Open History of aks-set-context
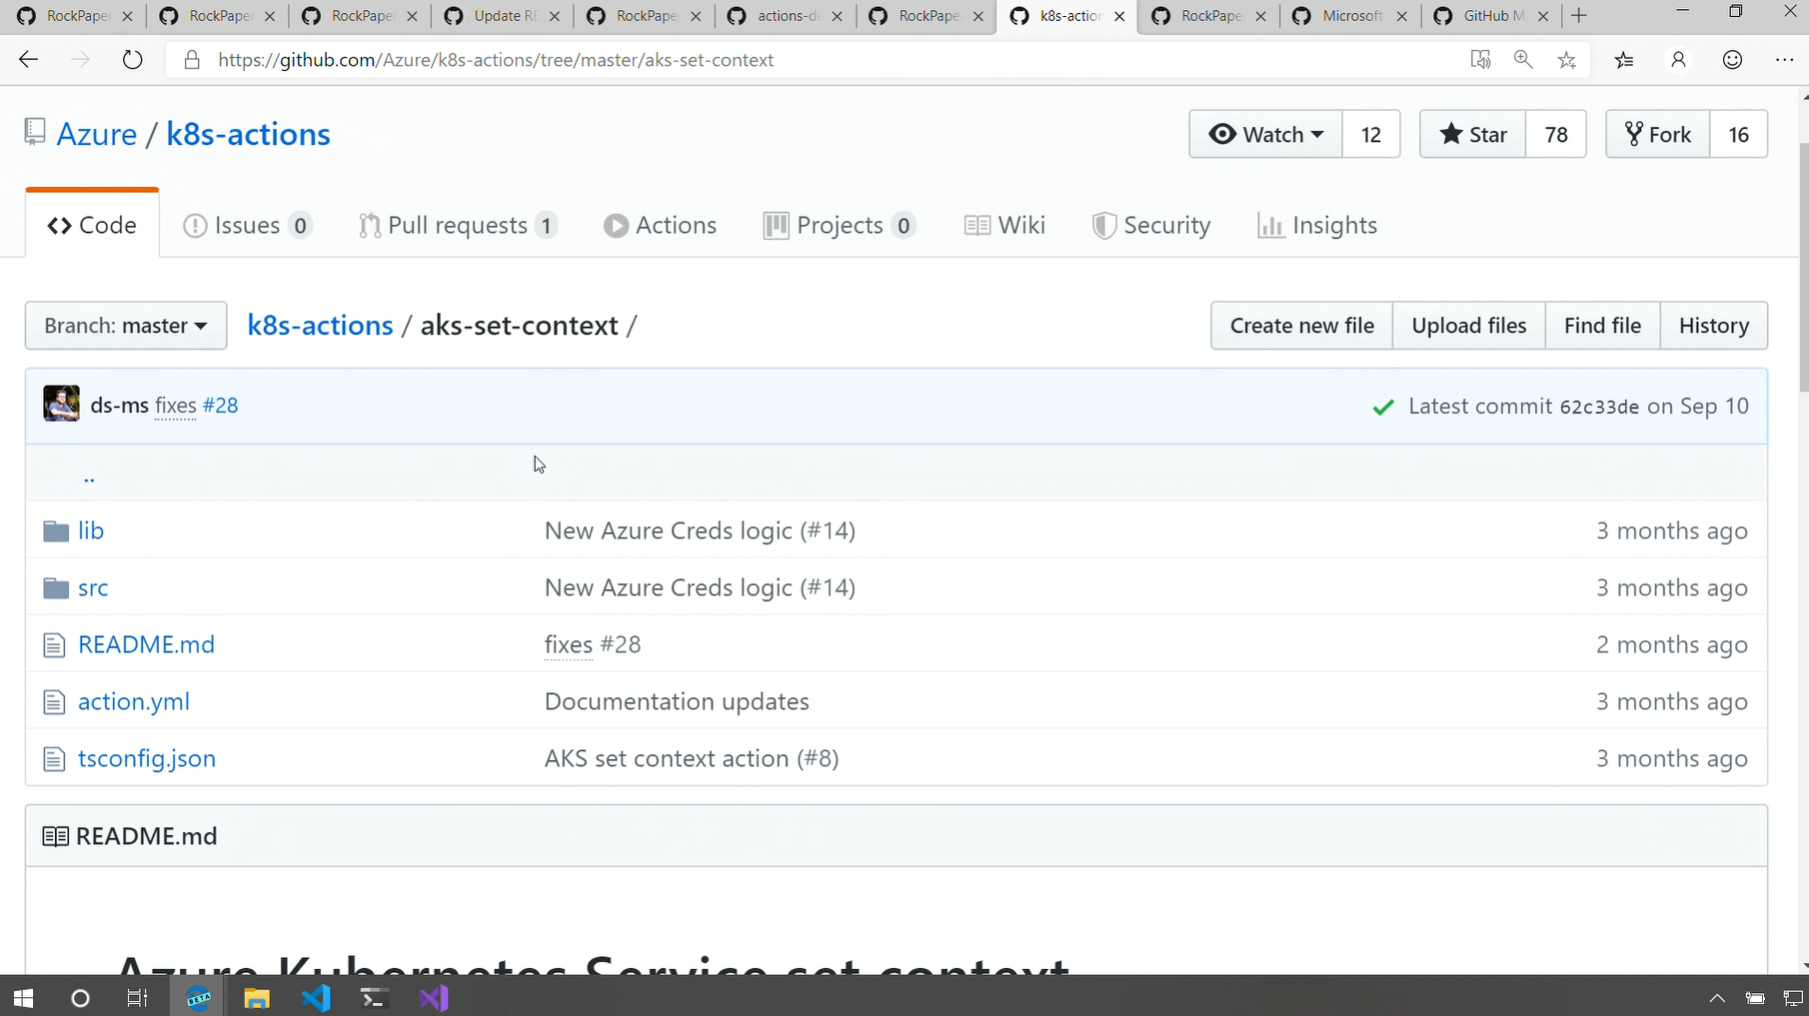This screenshot has width=1809, height=1016. pos(1714,326)
